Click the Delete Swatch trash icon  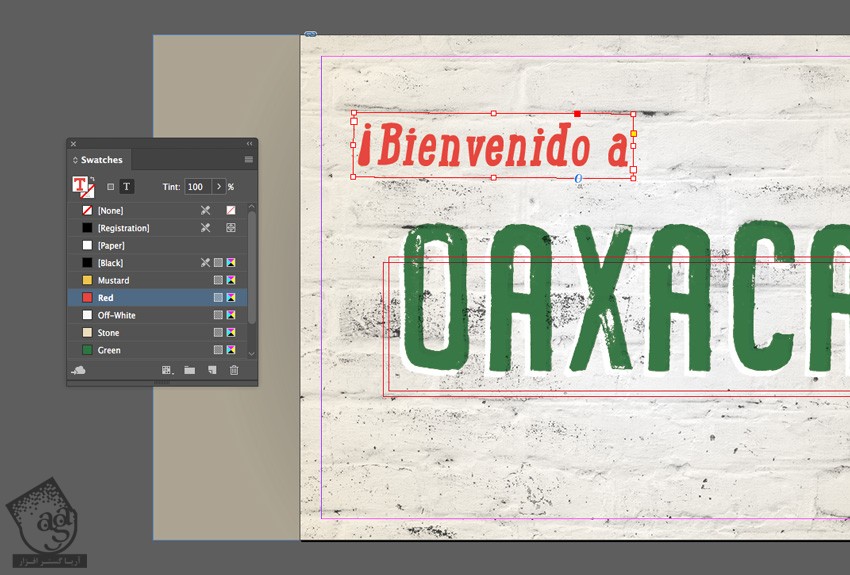tap(234, 370)
